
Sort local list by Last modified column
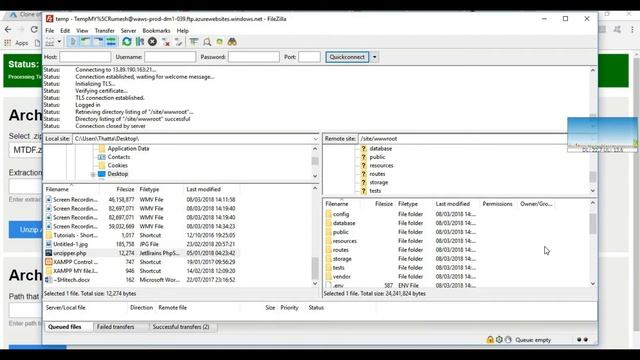(x=203, y=189)
